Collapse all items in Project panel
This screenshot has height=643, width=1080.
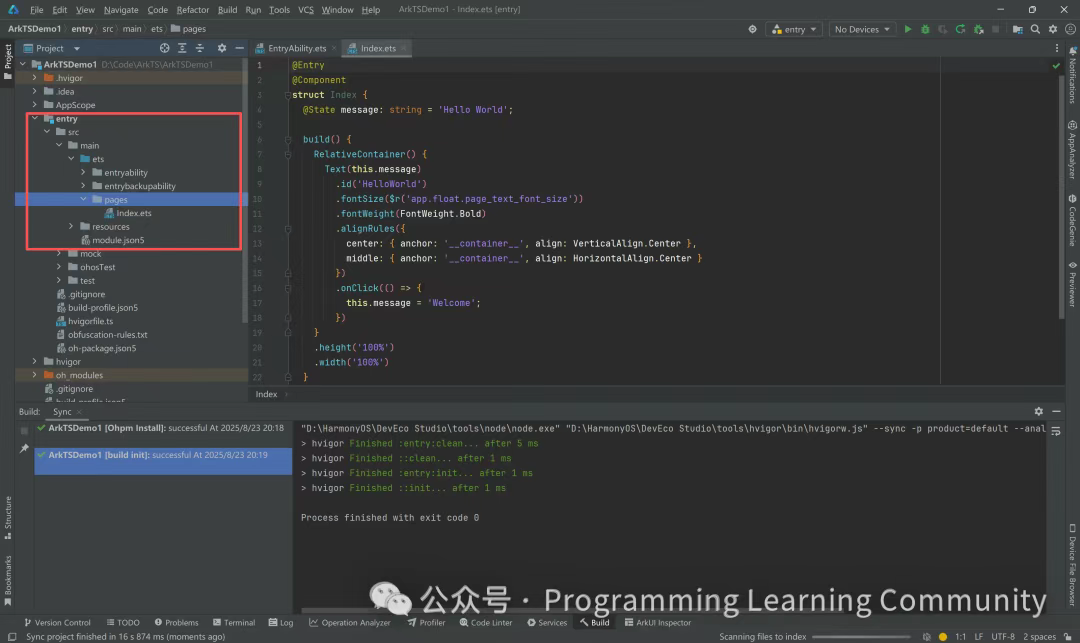tap(200, 48)
